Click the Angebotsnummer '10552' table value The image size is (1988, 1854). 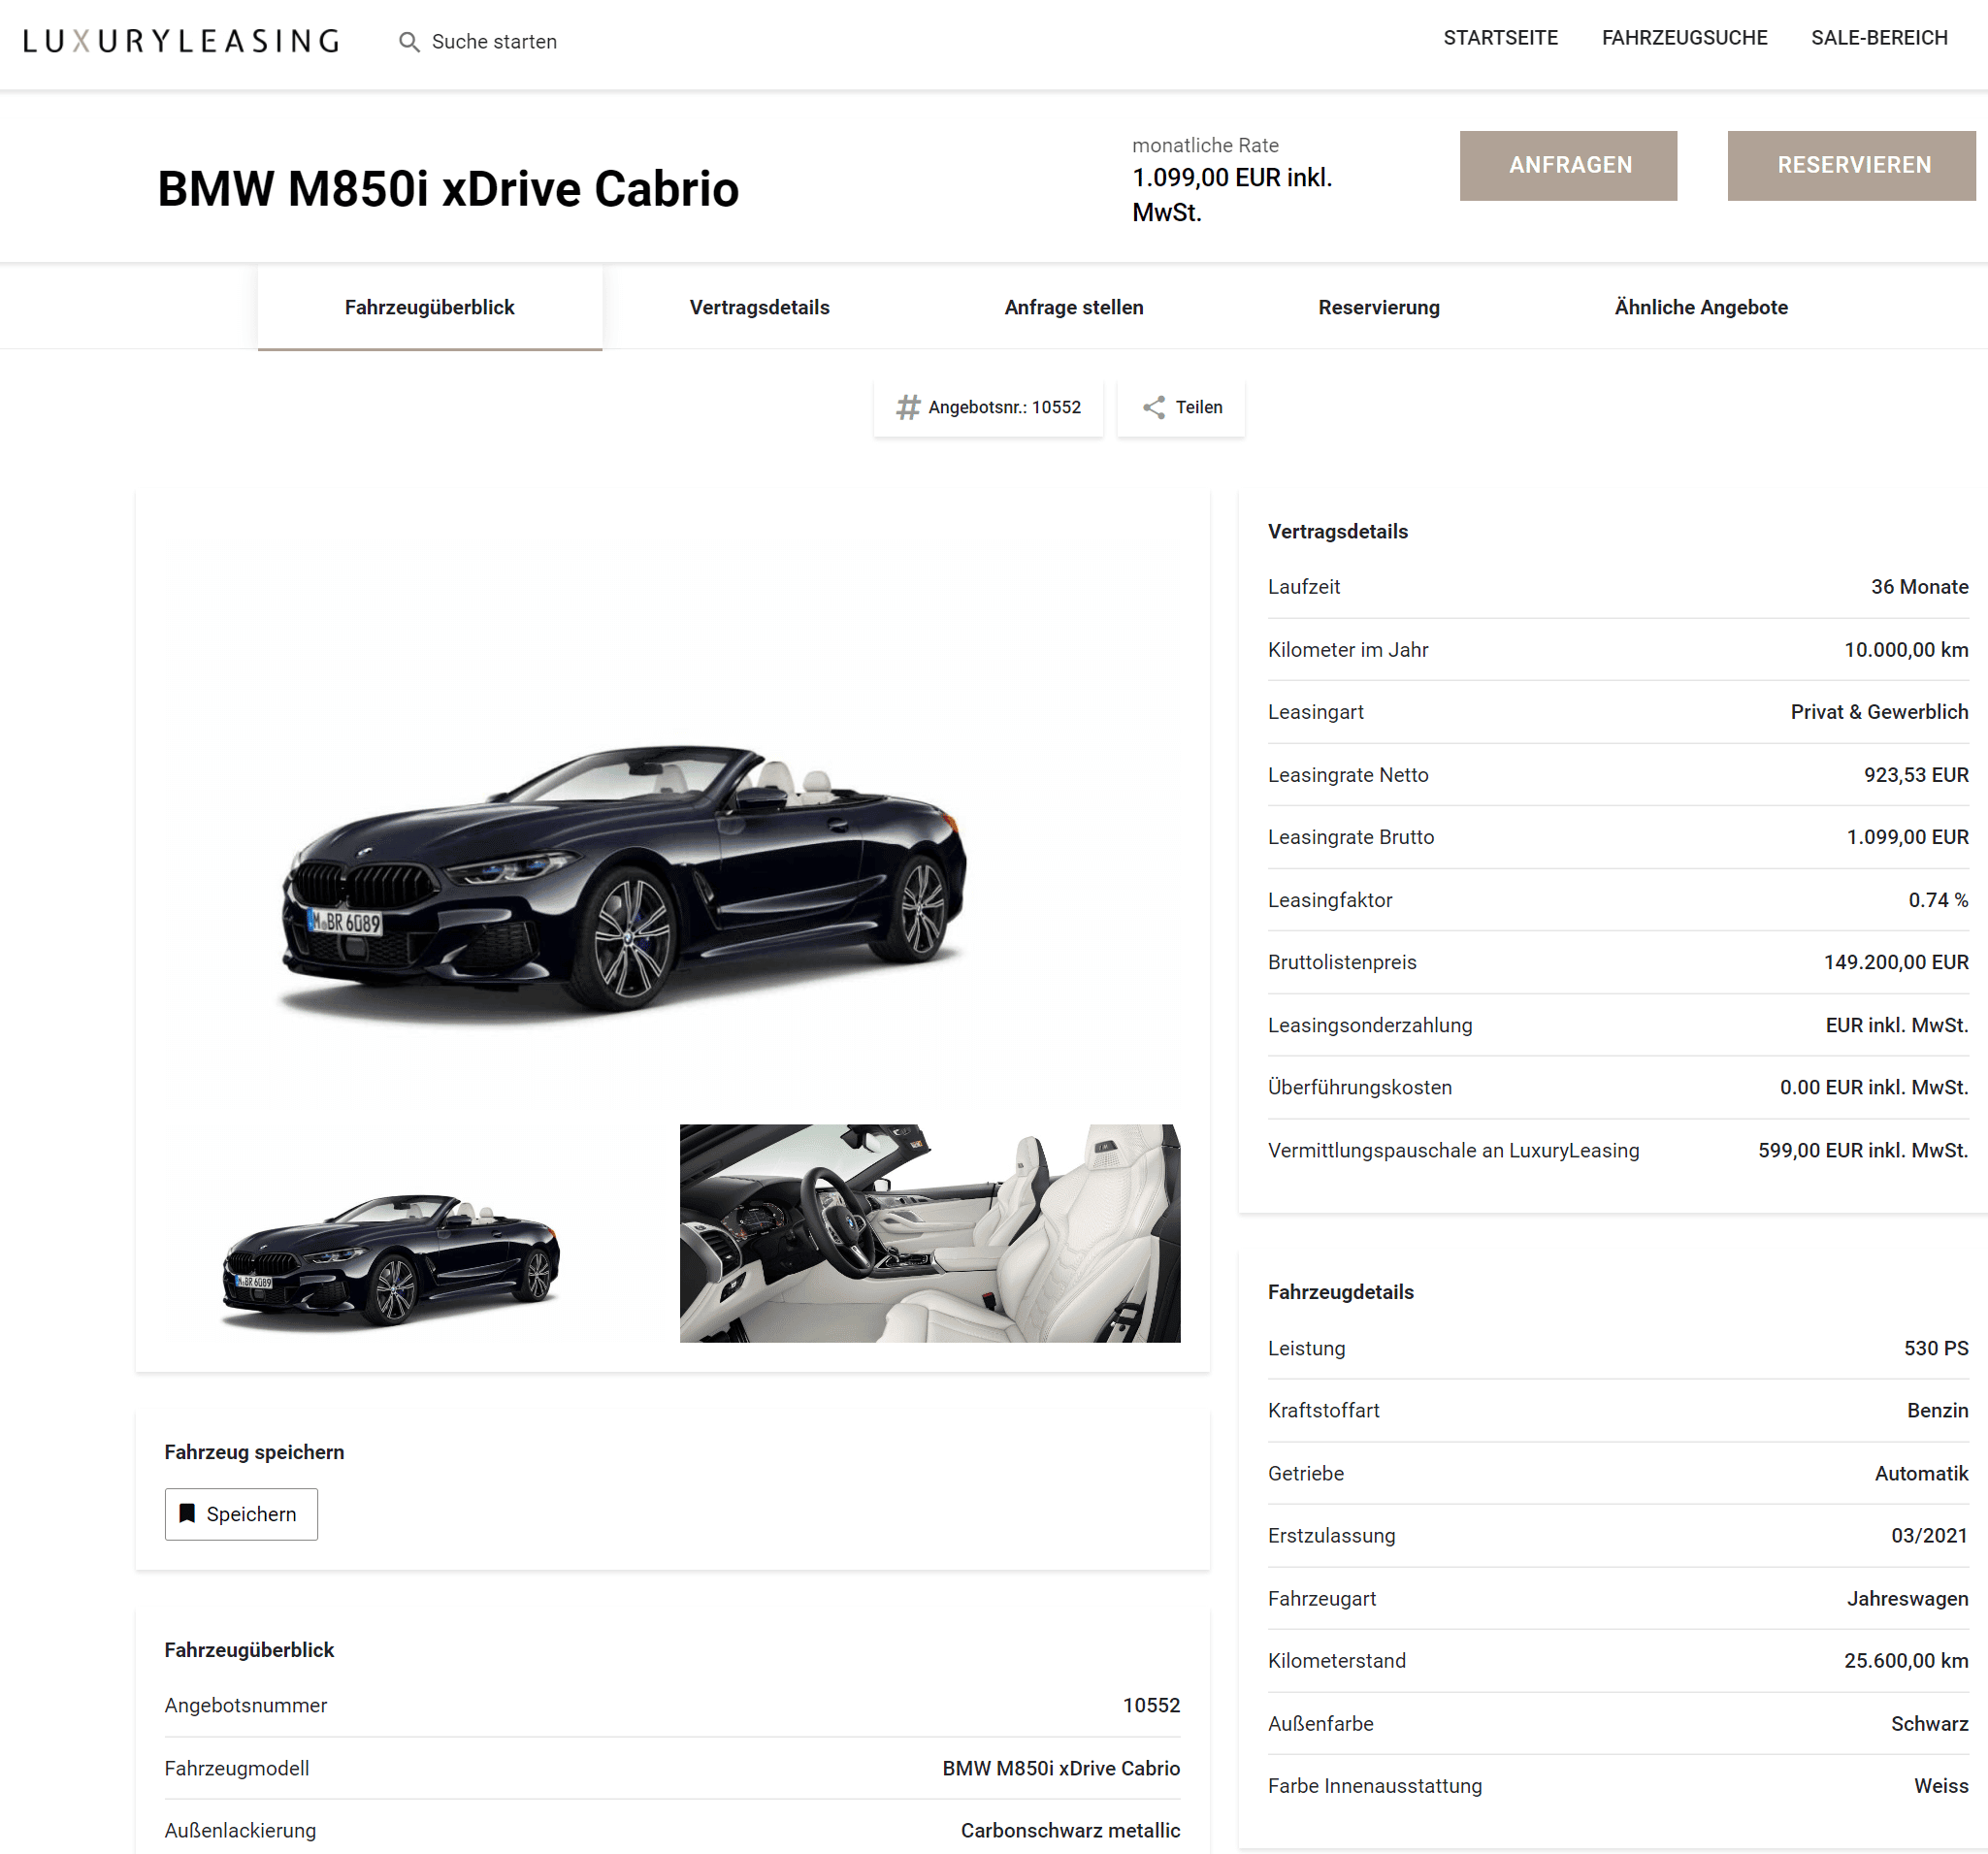click(x=1151, y=1704)
